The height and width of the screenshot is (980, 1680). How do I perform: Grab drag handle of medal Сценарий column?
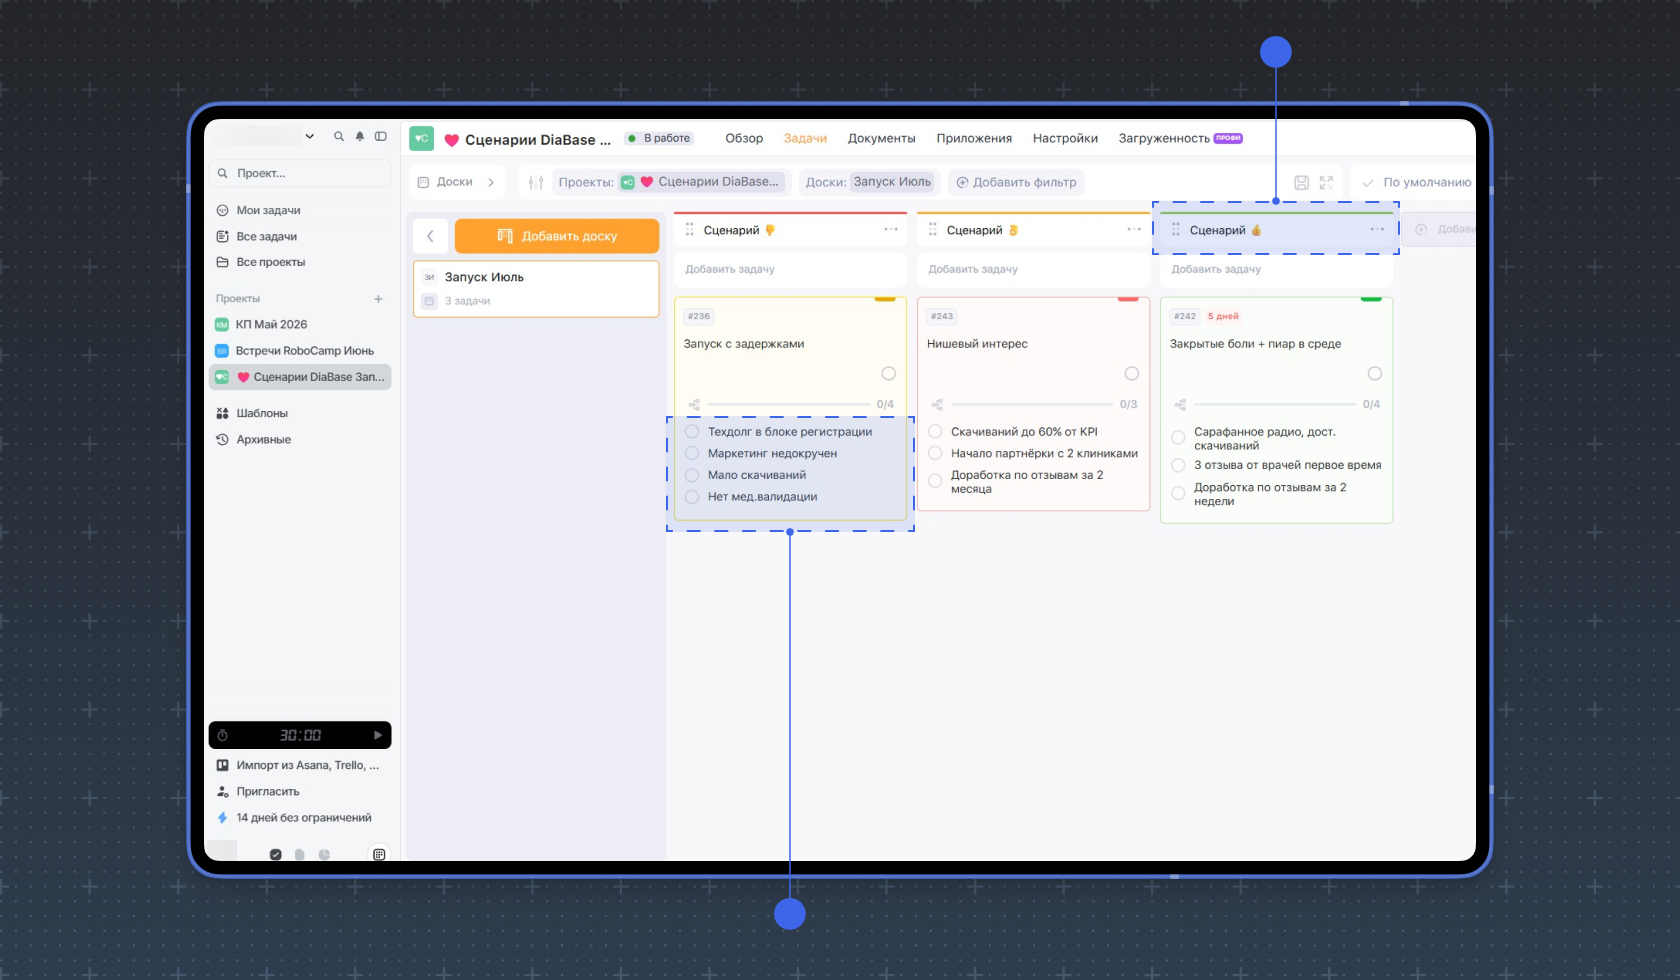pyautogui.click(x=932, y=230)
